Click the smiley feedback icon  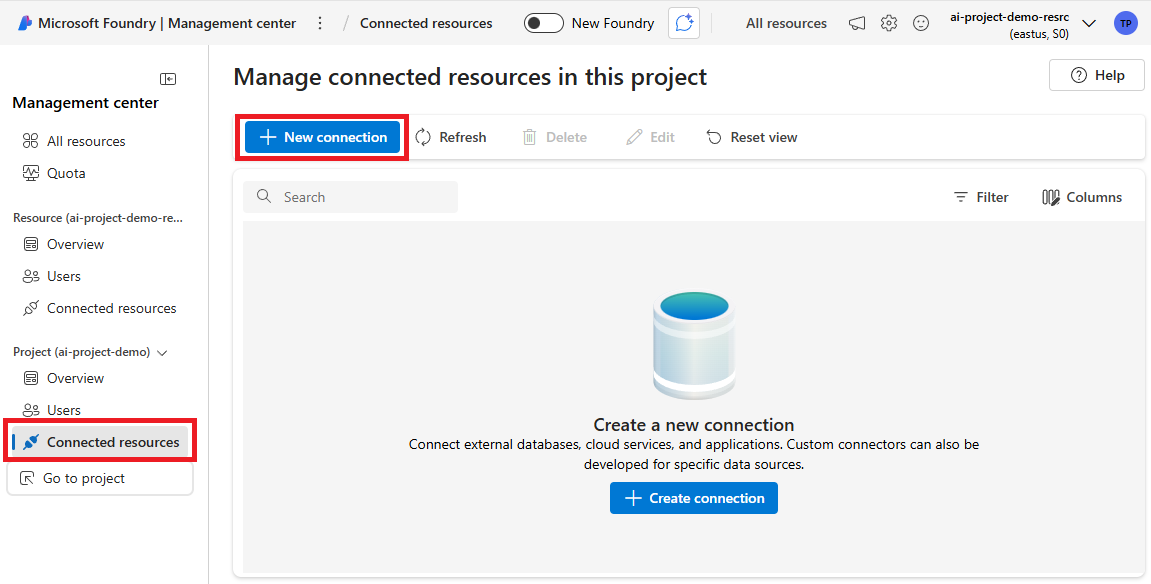[921, 23]
